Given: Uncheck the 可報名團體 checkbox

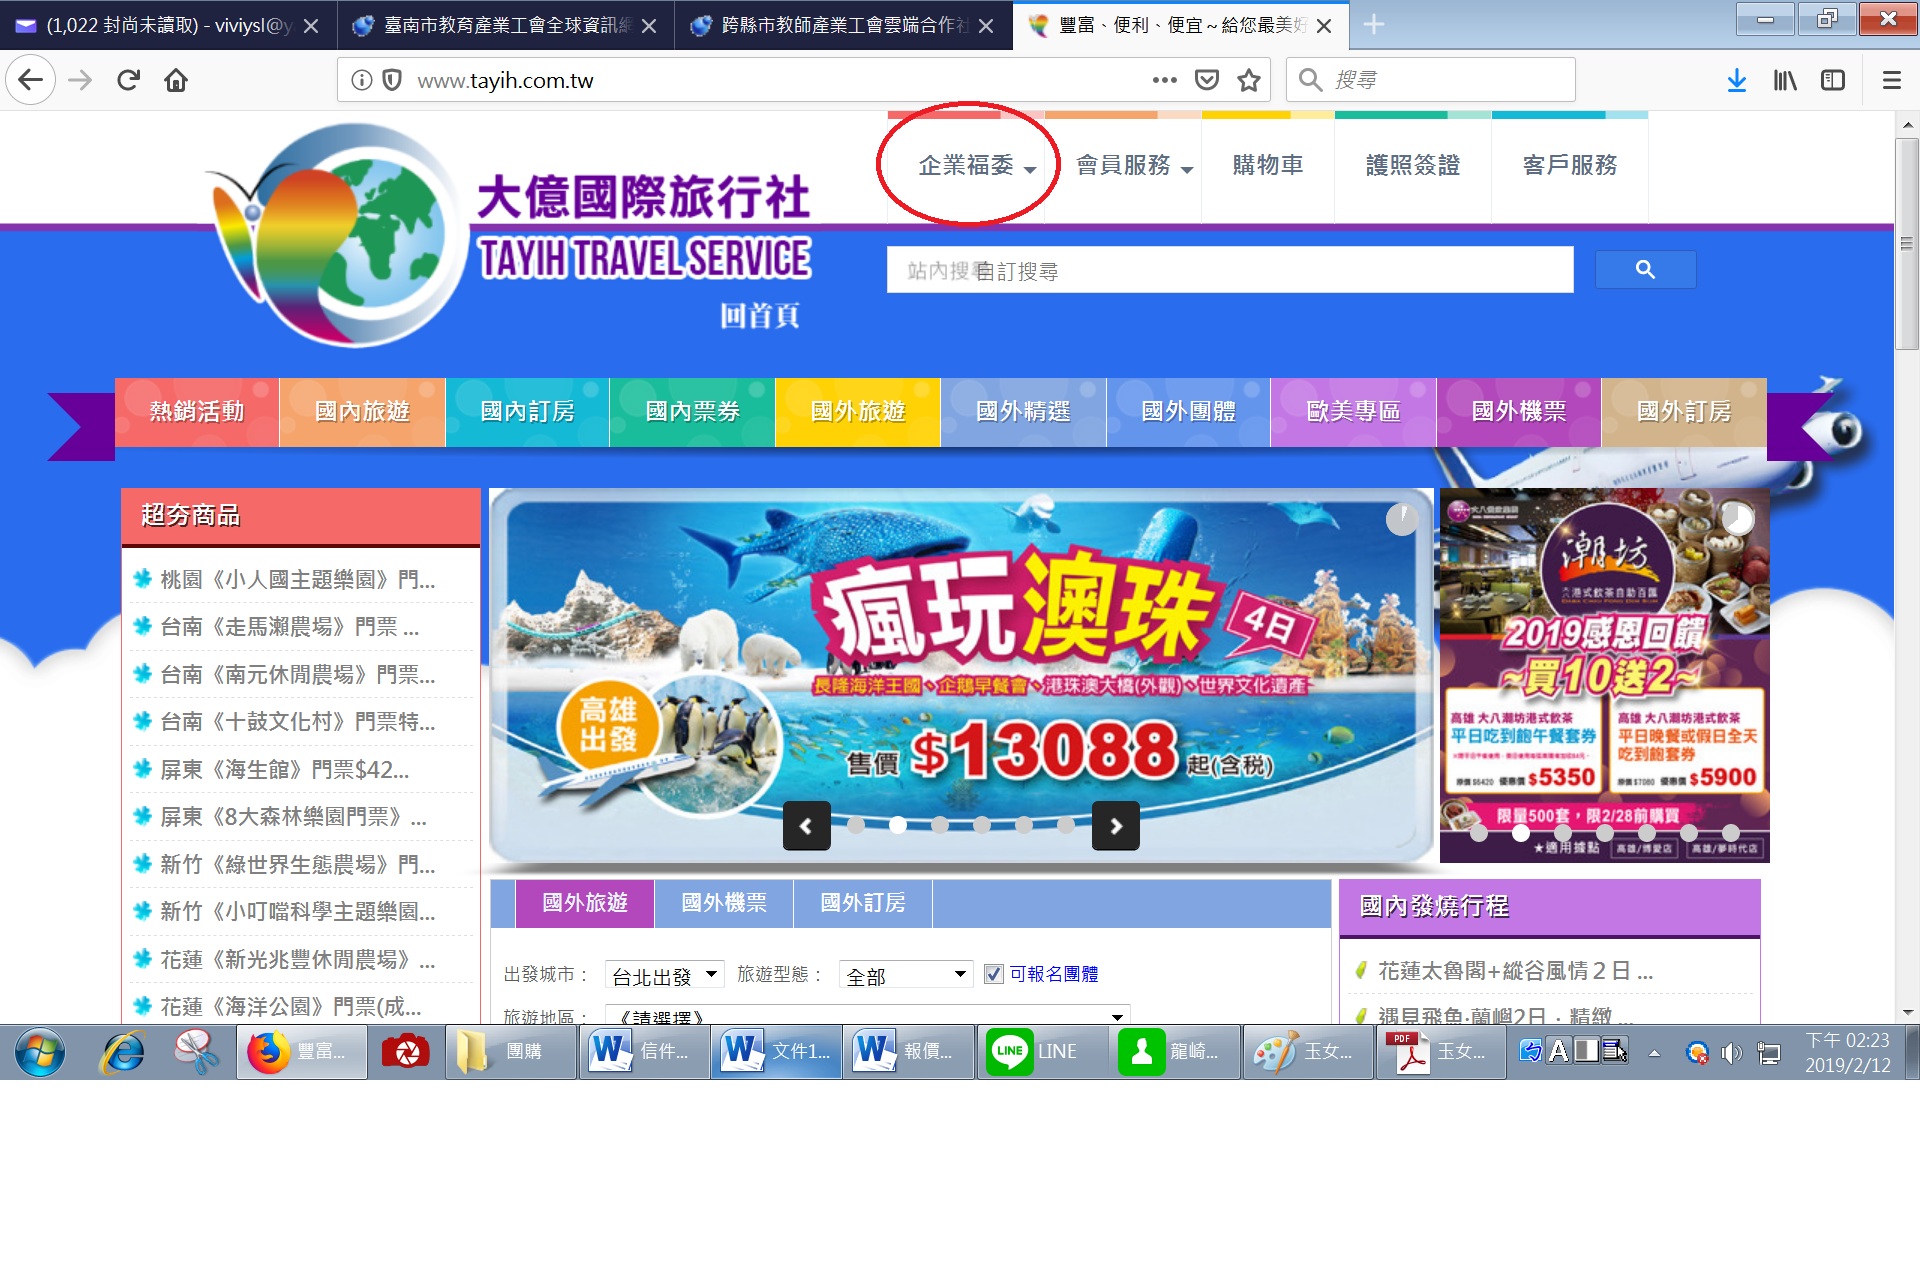Looking at the screenshot, I should pos(993,973).
